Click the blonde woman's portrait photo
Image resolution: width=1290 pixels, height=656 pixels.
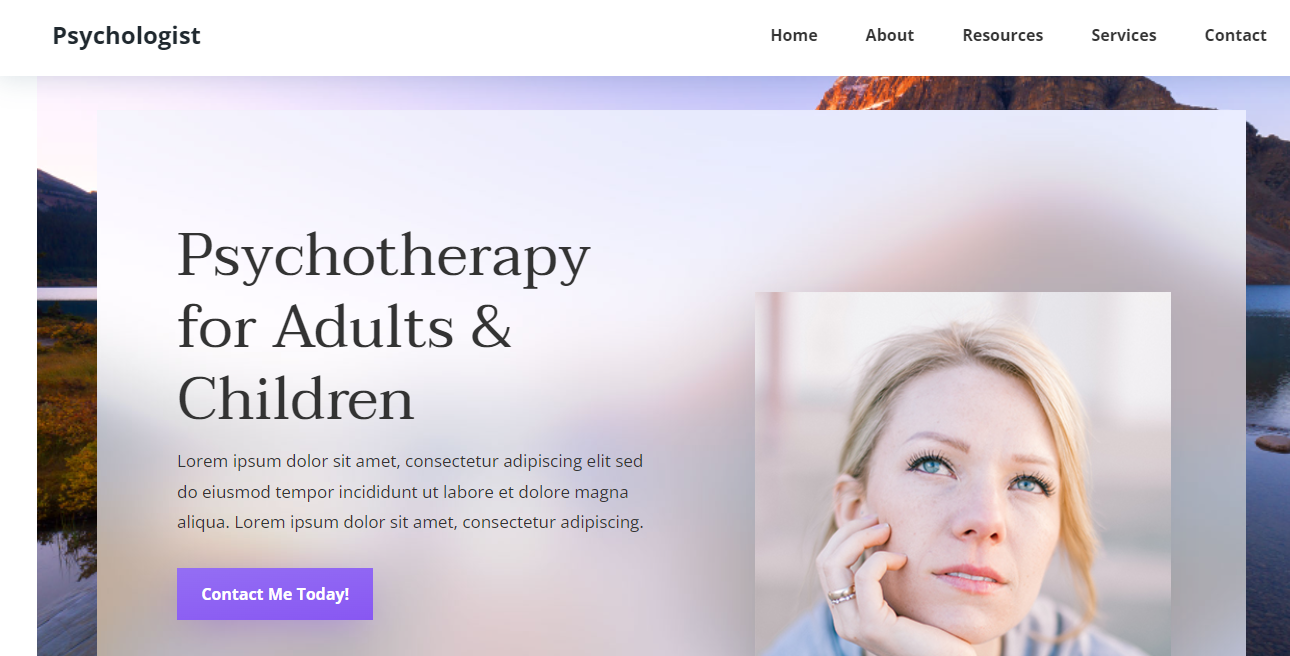(x=963, y=474)
